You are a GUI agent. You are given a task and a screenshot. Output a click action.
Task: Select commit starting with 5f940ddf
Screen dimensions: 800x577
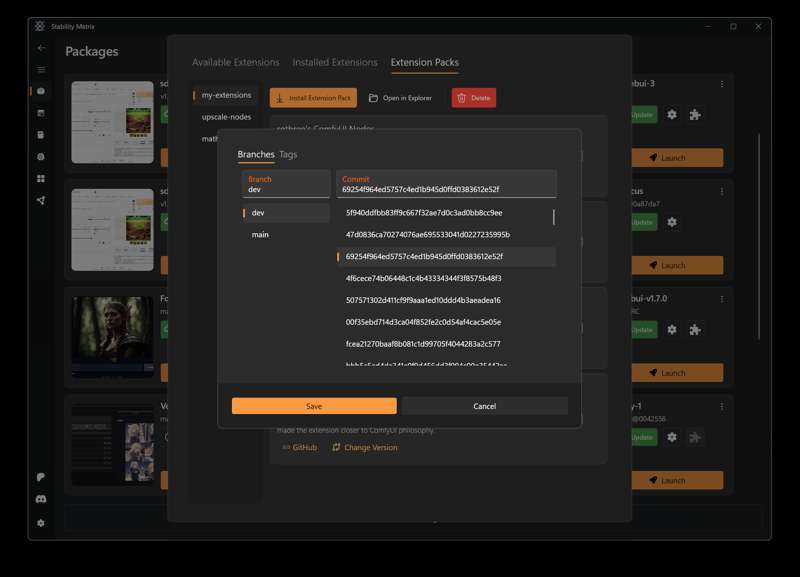[424, 213]
